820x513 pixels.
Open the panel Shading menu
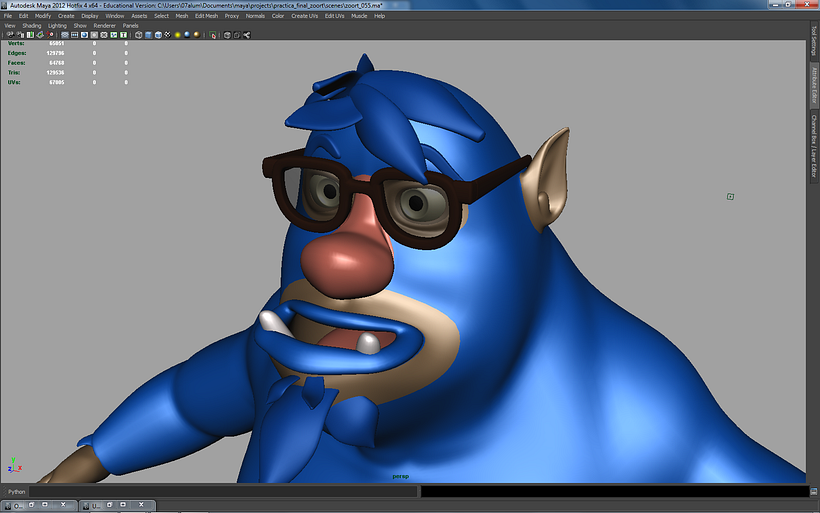[x=31, y=26]
